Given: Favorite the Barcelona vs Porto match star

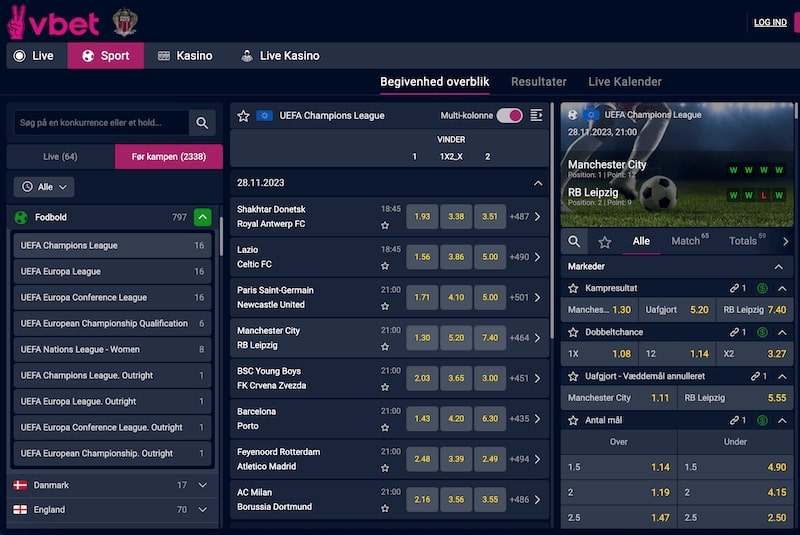Looking at the screenshot, I should (x=385, y=427).
